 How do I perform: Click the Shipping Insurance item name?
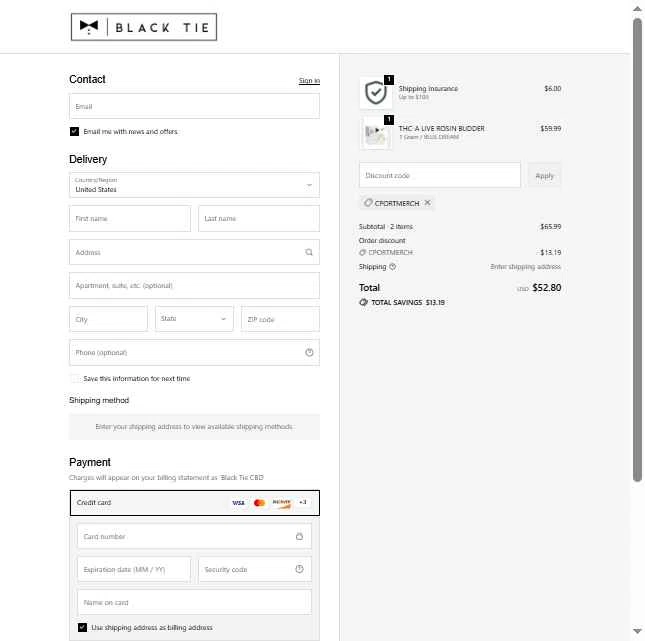[x=428, y=88]
